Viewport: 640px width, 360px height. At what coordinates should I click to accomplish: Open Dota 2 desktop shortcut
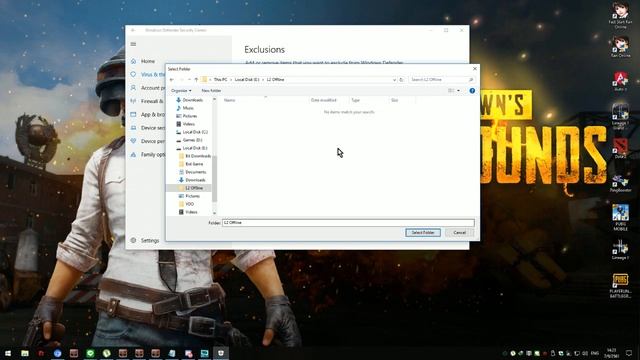click(620, 148)
